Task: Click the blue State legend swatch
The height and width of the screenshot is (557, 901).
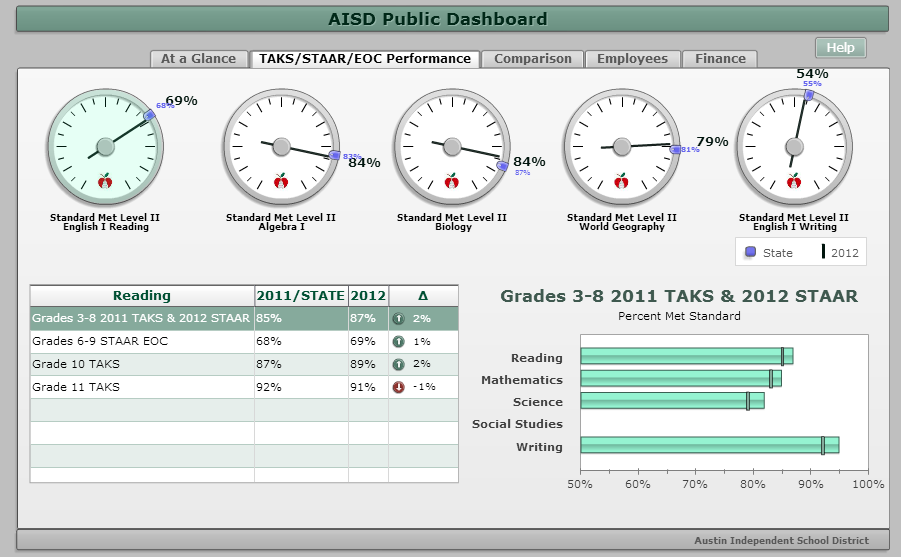Action: tap(751, 253)
